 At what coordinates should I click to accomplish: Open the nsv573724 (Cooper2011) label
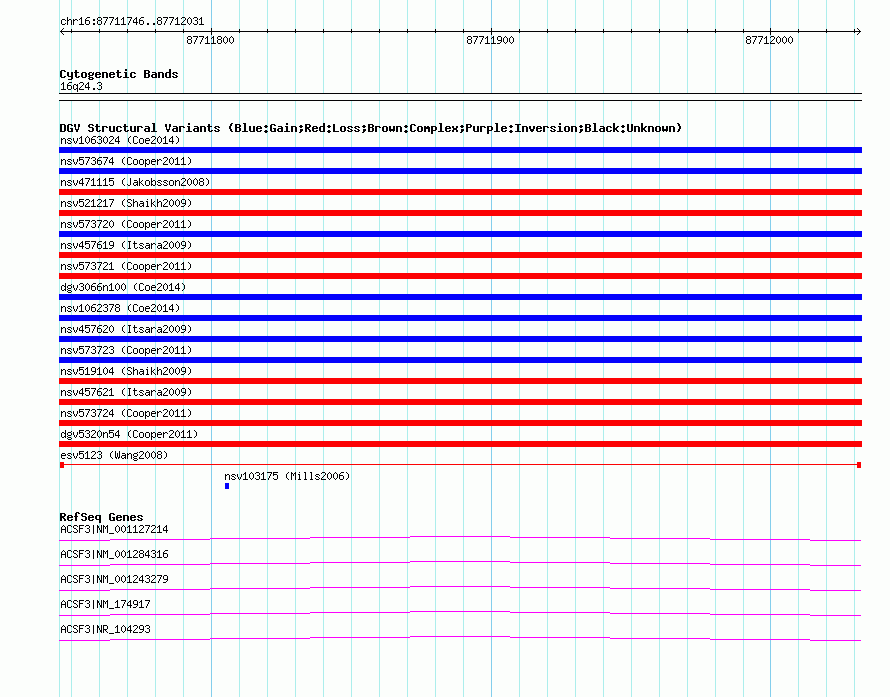tap(126, 413)
